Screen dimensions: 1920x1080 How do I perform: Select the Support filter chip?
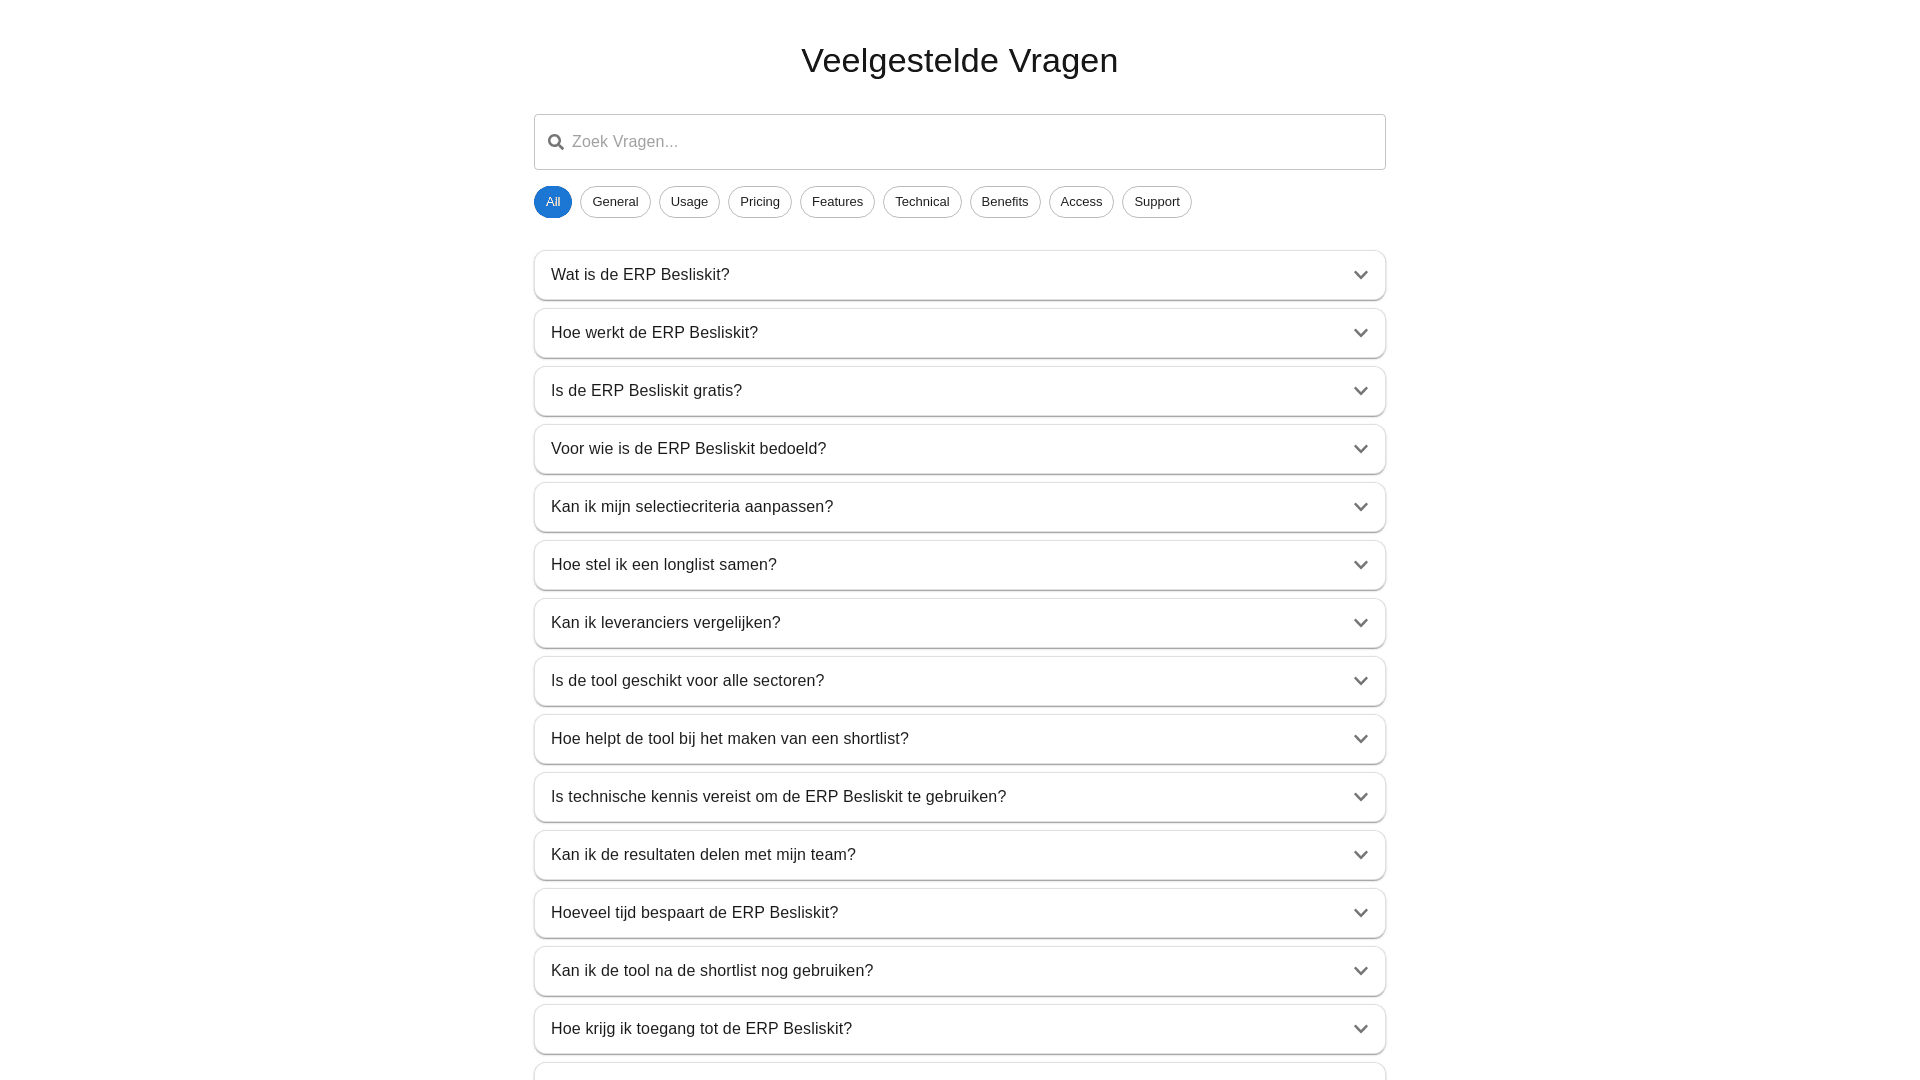[1157, 202]
